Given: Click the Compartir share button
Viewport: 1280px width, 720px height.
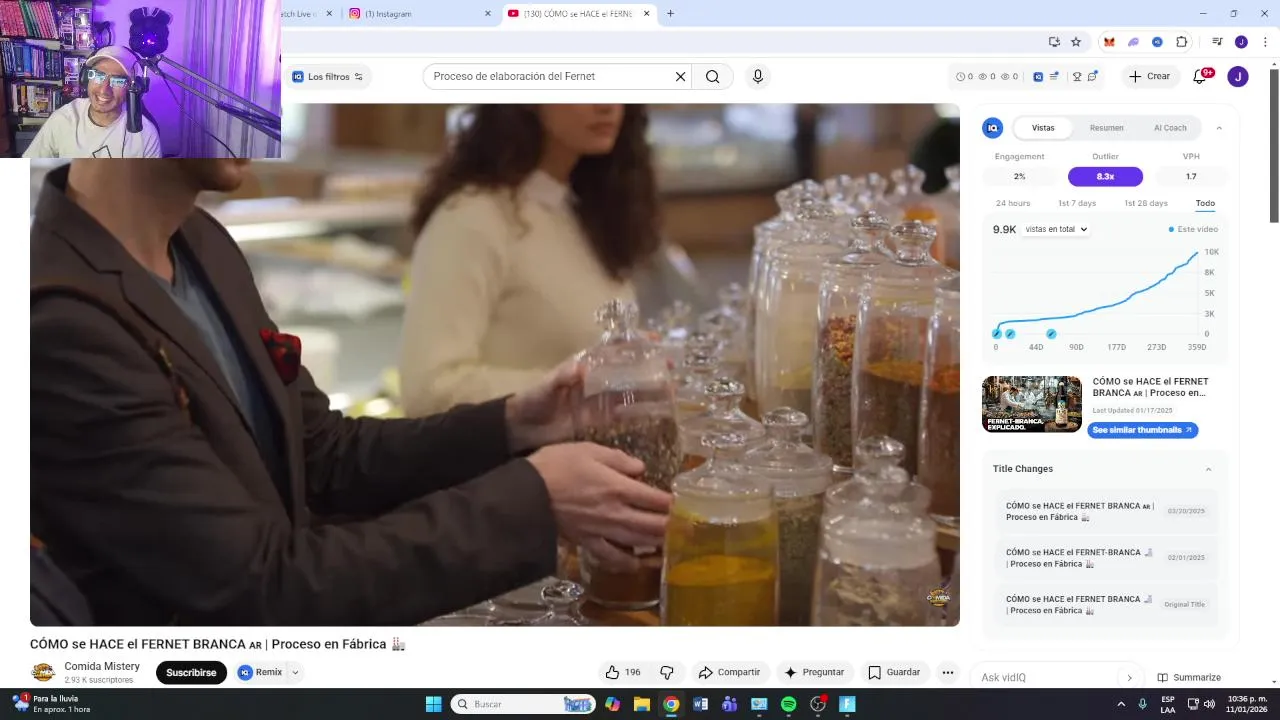Looking at the screenshot, I should pos(729,673).
